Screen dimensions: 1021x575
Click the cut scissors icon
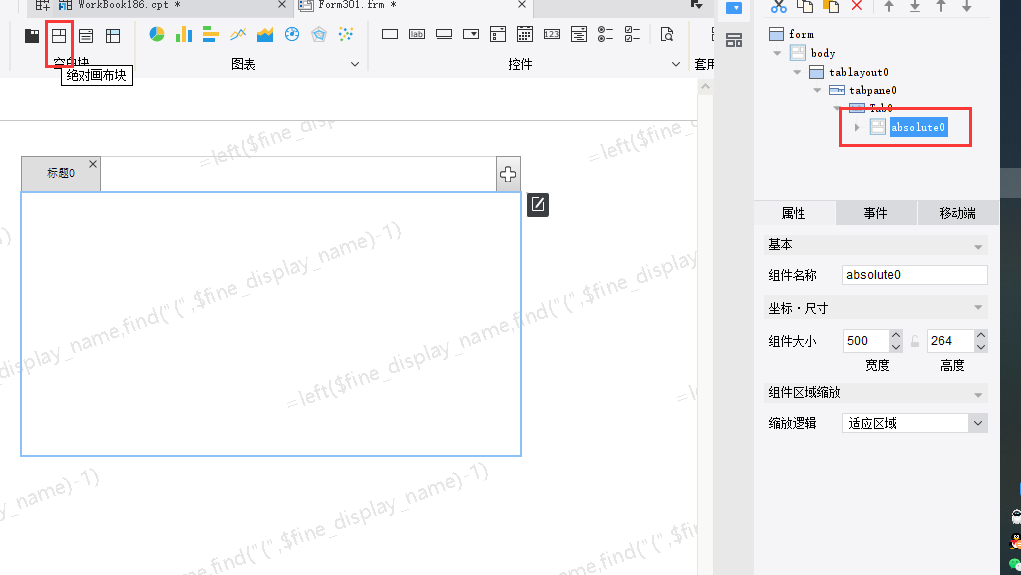coord(779,7)
